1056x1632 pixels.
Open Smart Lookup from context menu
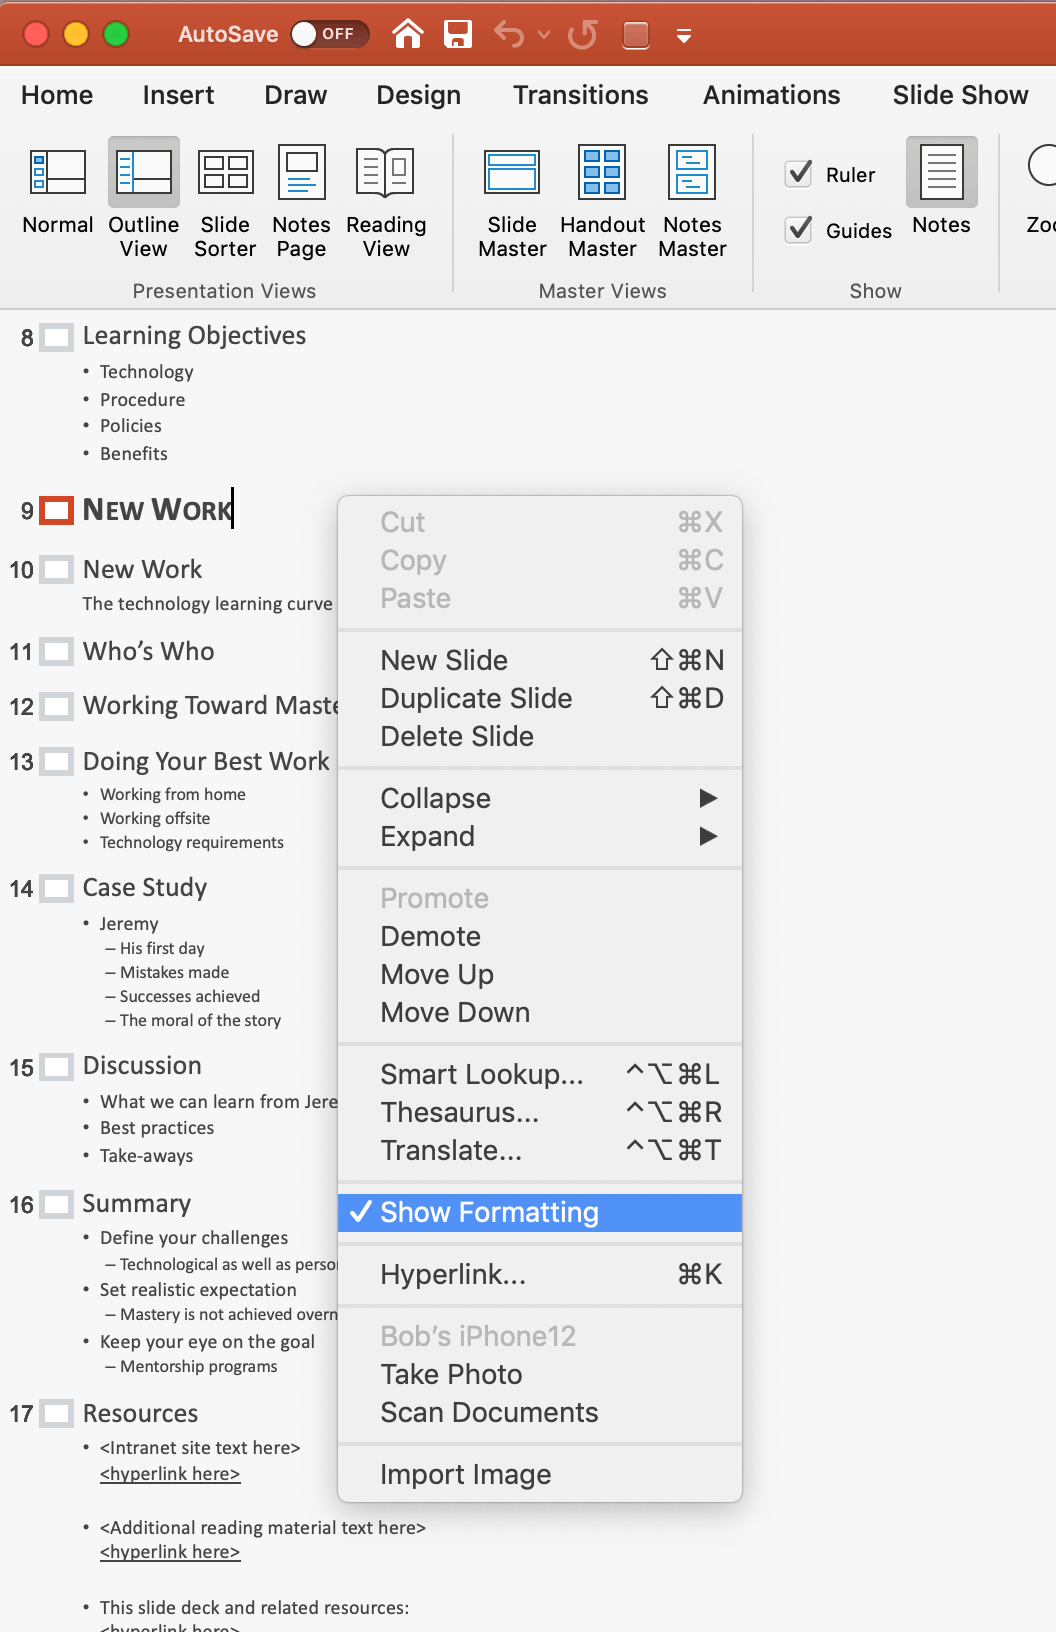(540, 1074)
